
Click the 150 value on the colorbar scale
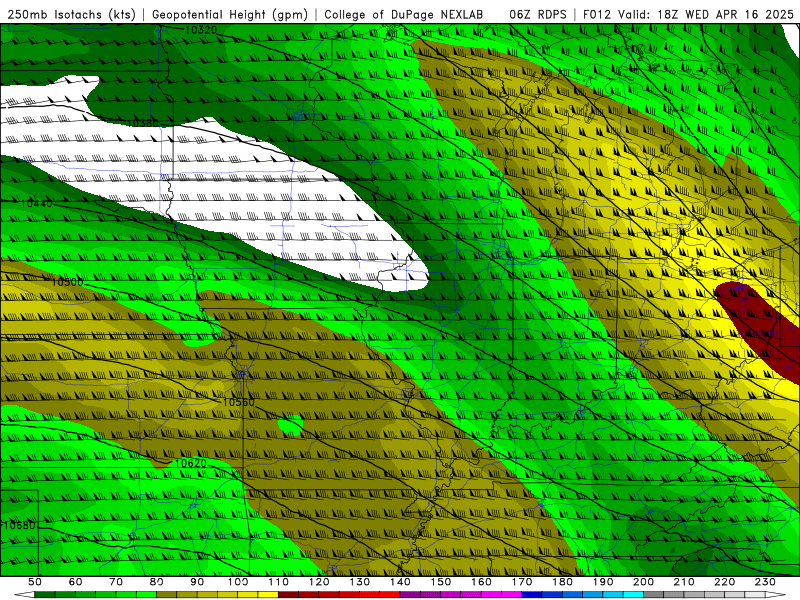tap(441, 582)
